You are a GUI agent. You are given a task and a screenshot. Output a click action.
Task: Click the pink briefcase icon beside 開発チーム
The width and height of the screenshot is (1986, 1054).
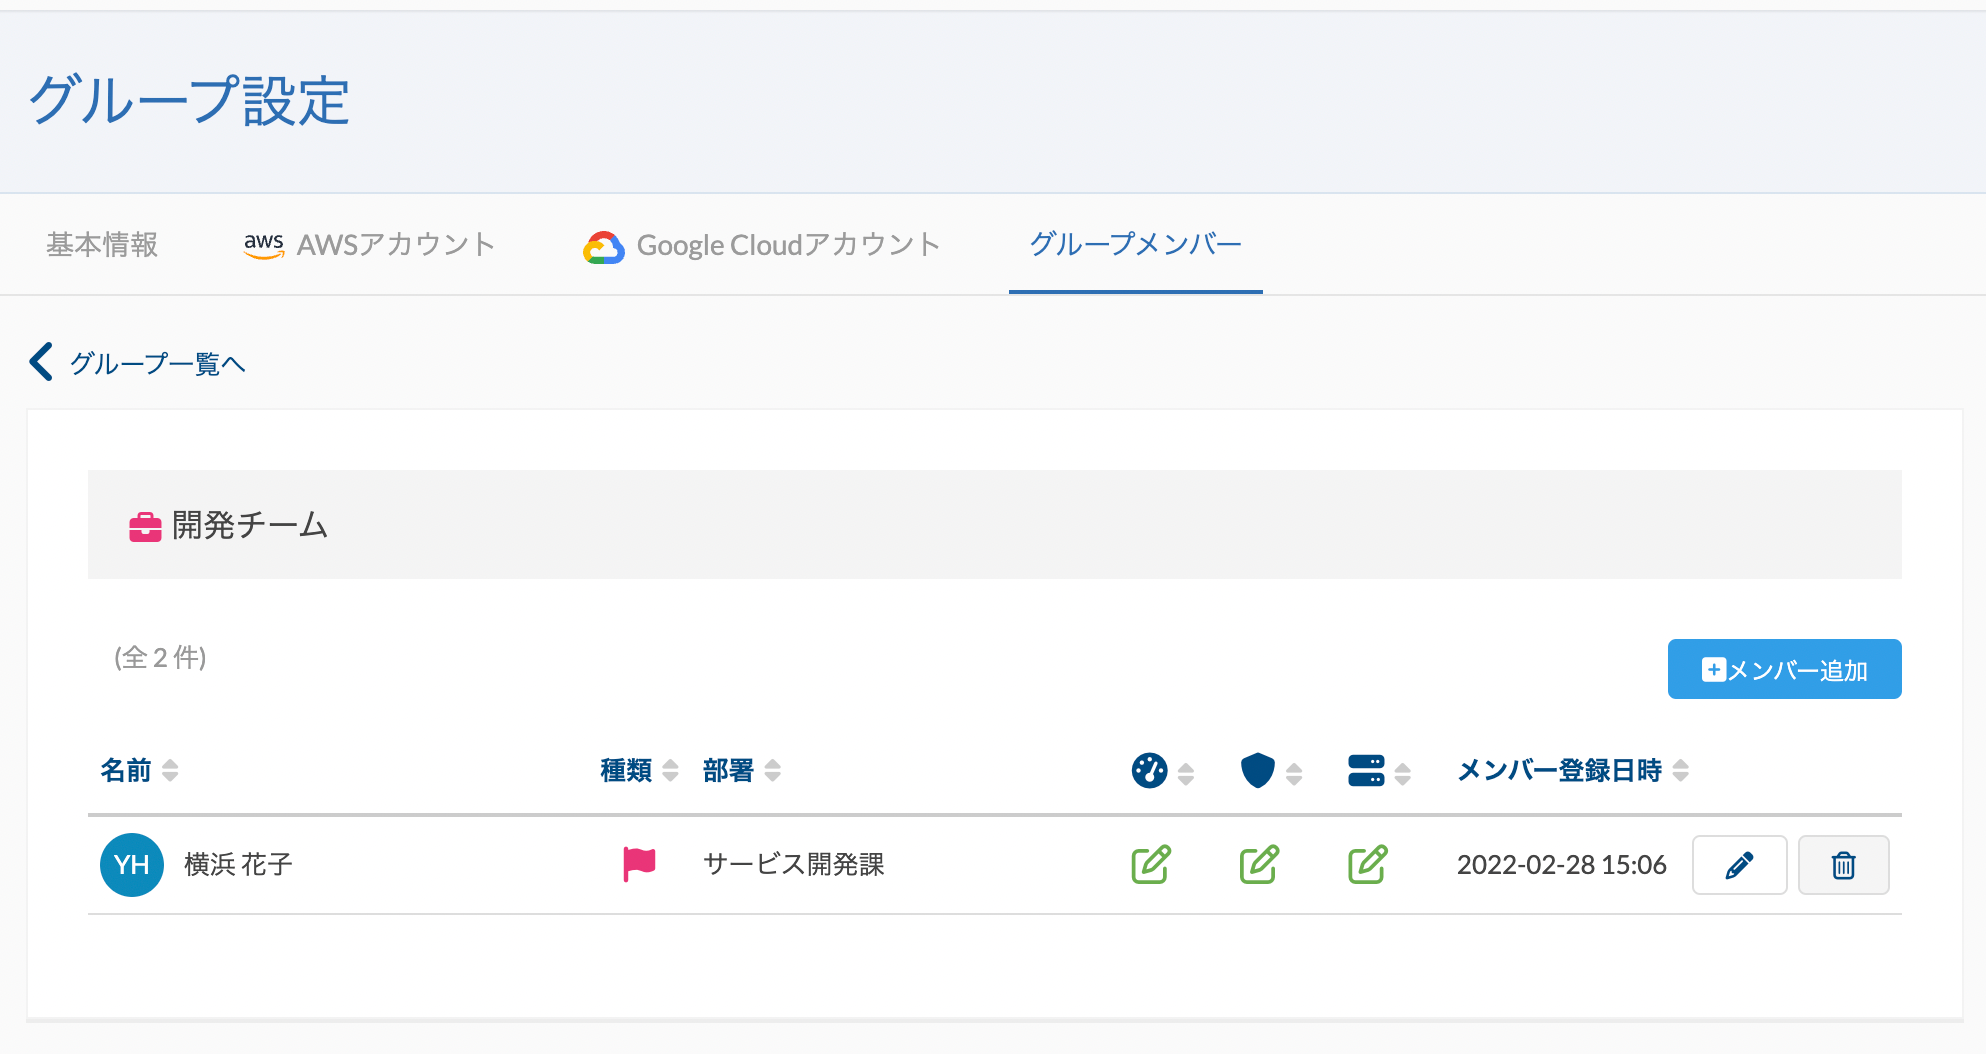pyautogui.click(x=145, y=526)
